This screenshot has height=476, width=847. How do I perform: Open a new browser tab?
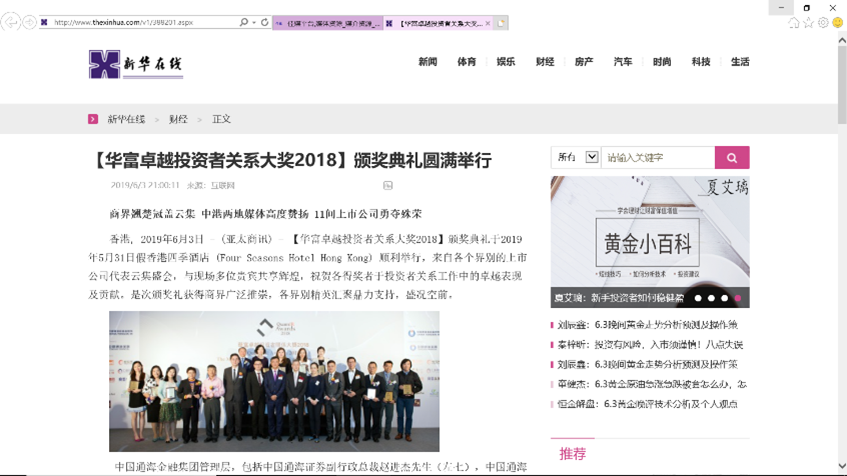[501, 23]
